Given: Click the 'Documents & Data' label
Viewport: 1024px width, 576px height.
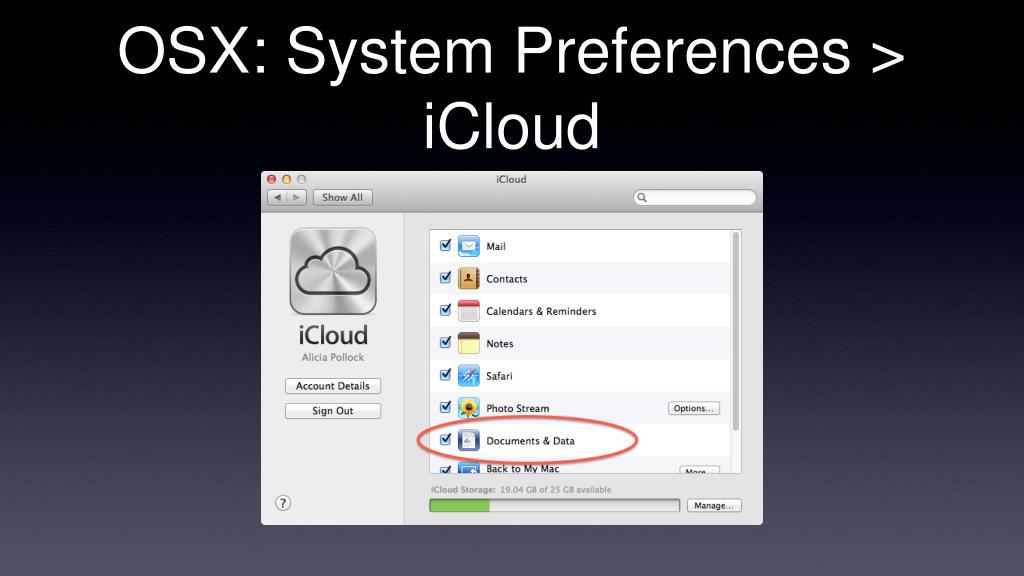Looking at the screenshot, I should [530, 441].
